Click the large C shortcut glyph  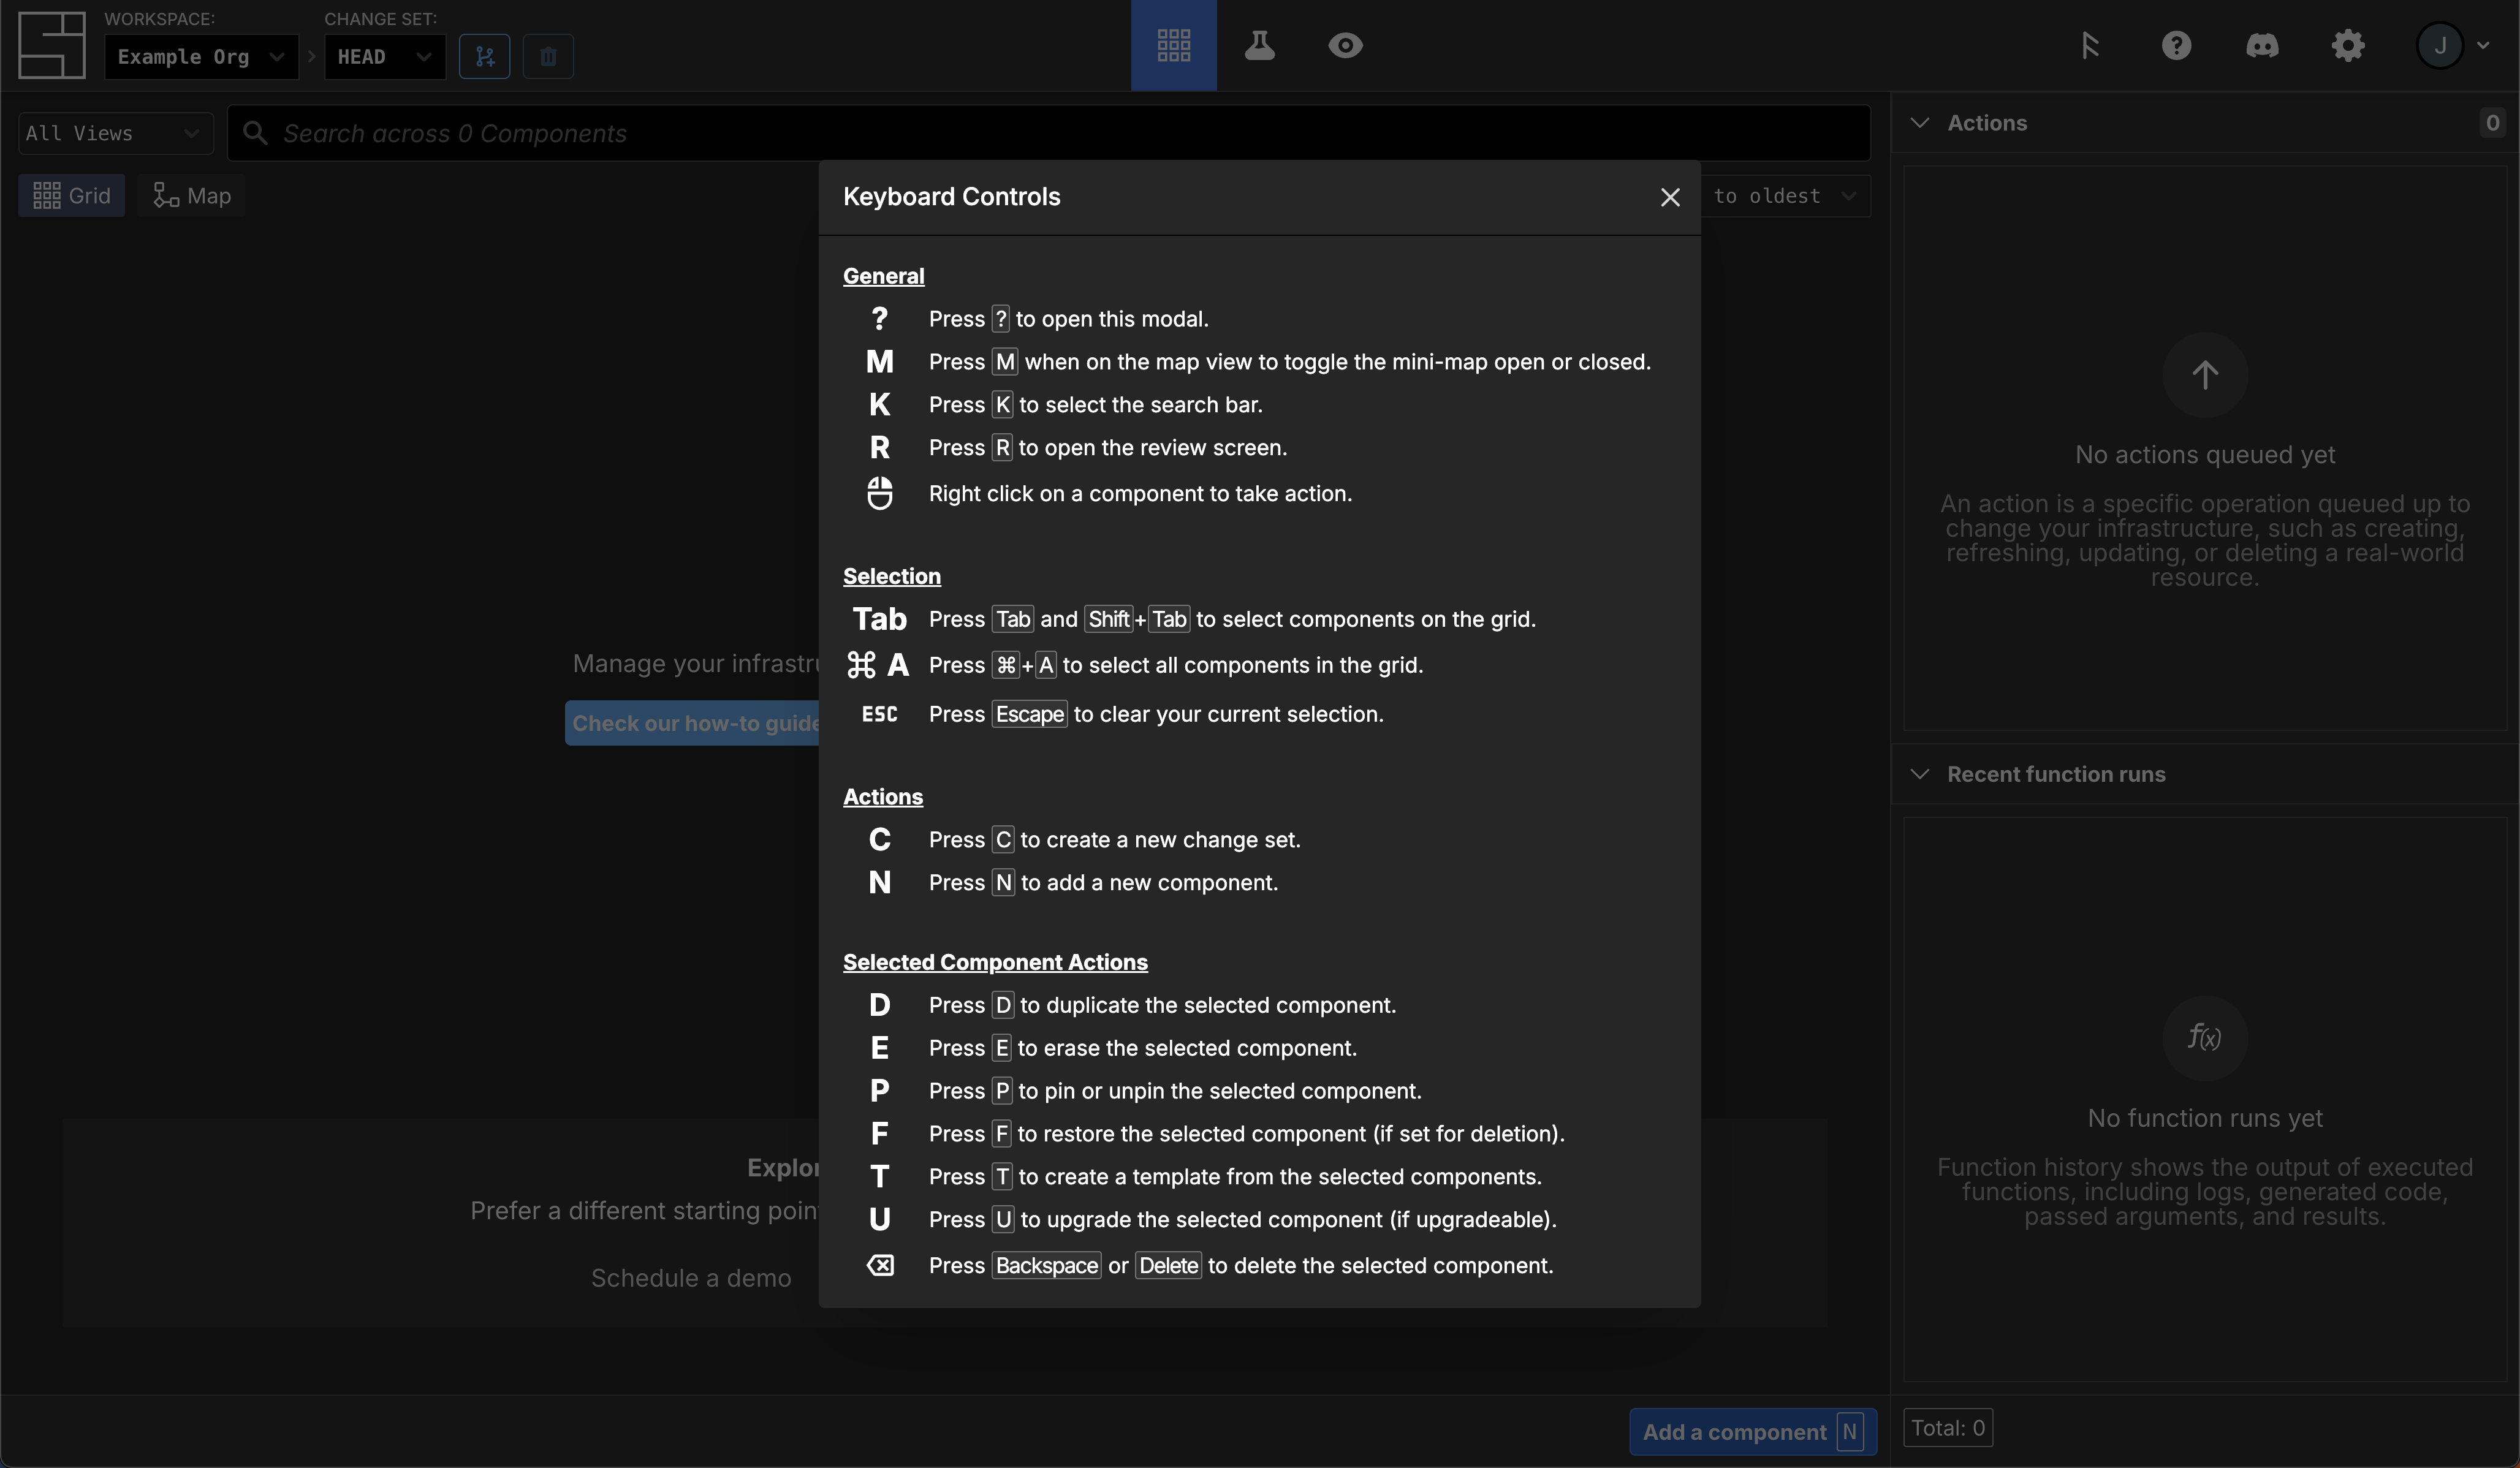879,840
